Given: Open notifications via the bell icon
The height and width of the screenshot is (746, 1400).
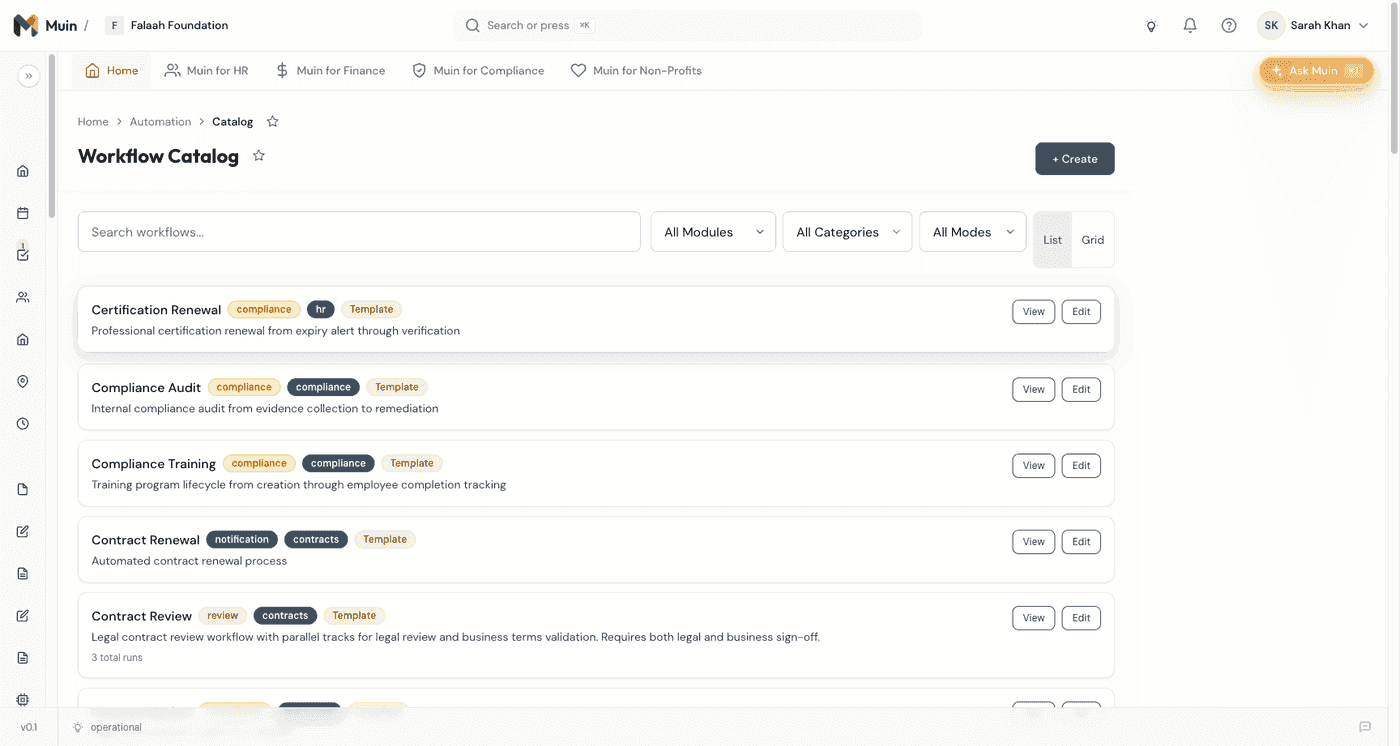Looking at the screenshot, I should 1189,24.
